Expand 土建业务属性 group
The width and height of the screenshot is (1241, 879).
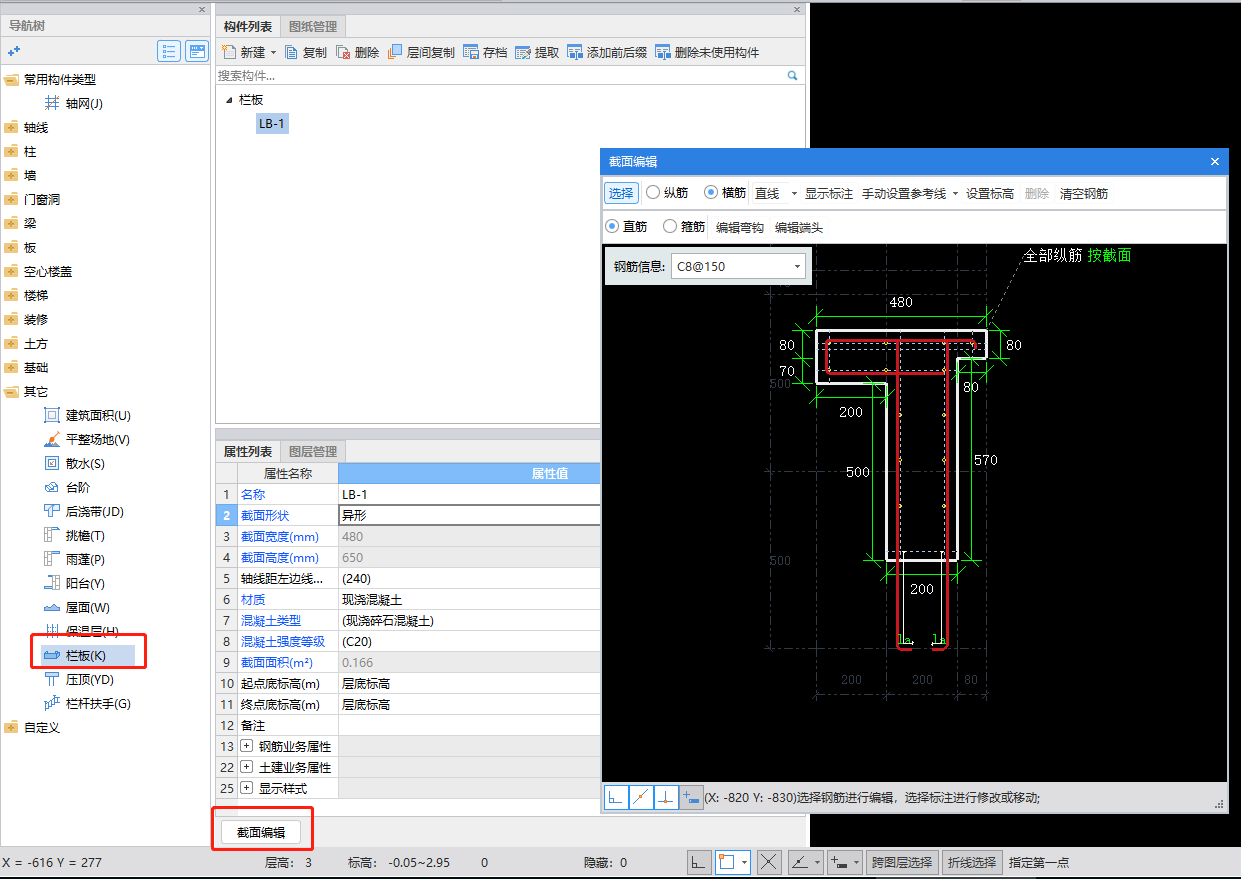click(x=246, y=767)
